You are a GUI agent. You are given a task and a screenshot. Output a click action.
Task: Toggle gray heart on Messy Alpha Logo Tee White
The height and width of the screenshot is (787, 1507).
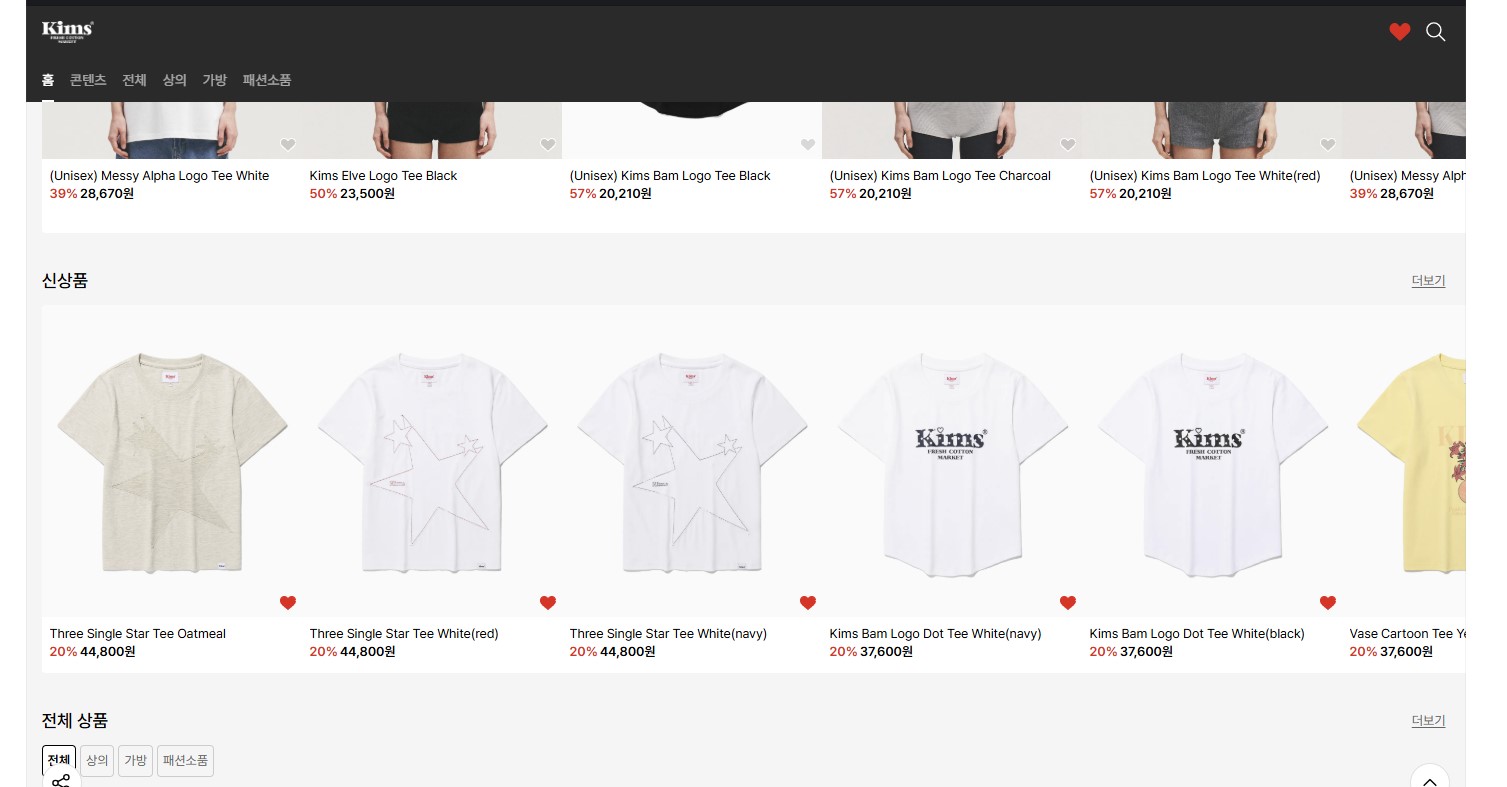(288, 144)
